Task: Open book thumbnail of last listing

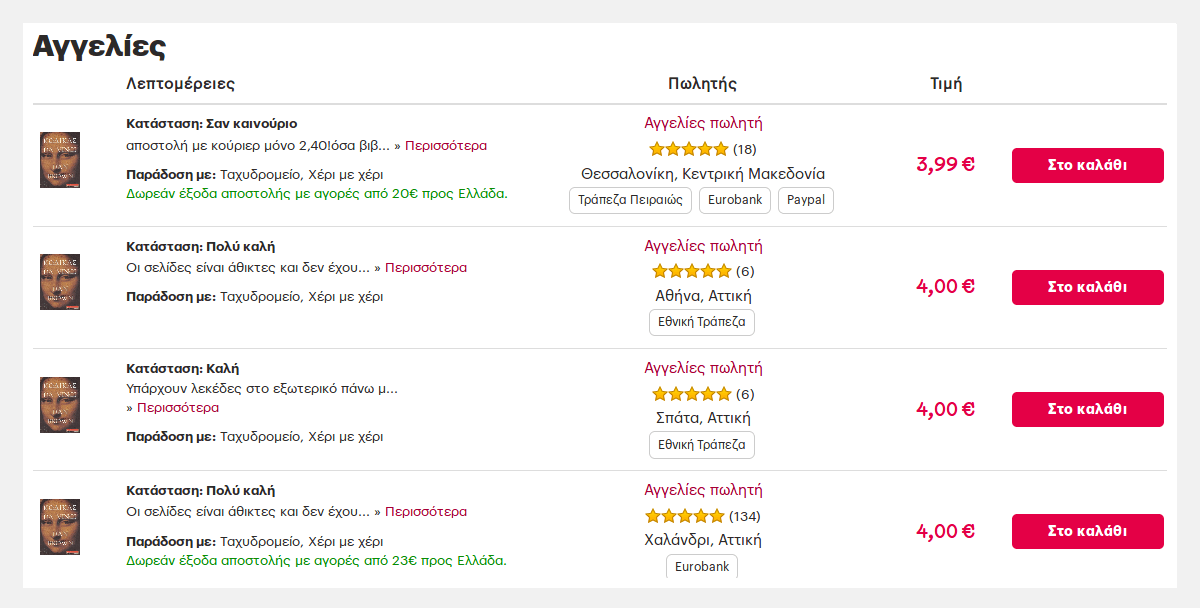Action: click(60, 526)
